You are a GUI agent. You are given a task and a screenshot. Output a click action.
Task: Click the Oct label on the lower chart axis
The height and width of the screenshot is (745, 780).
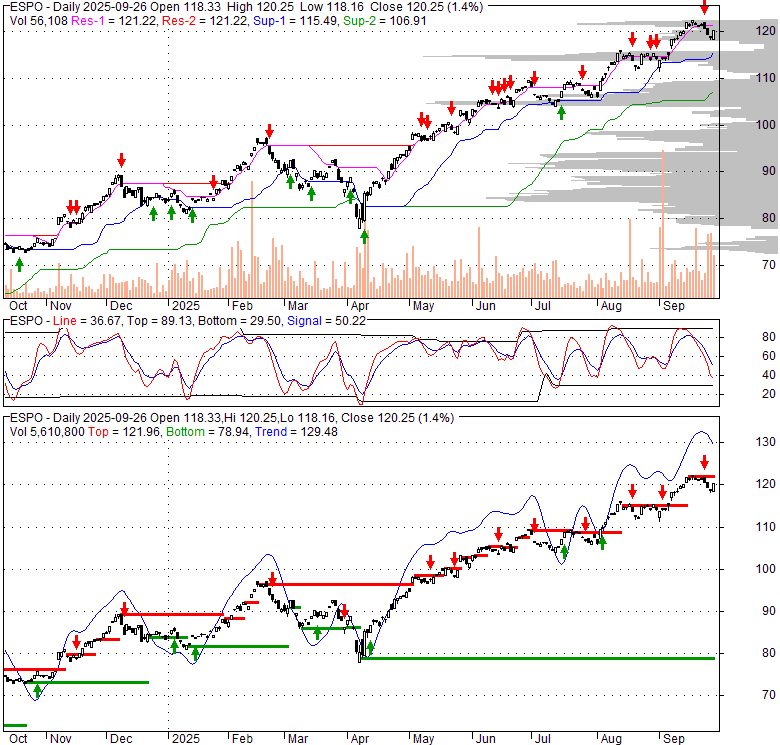pos(18,739)
